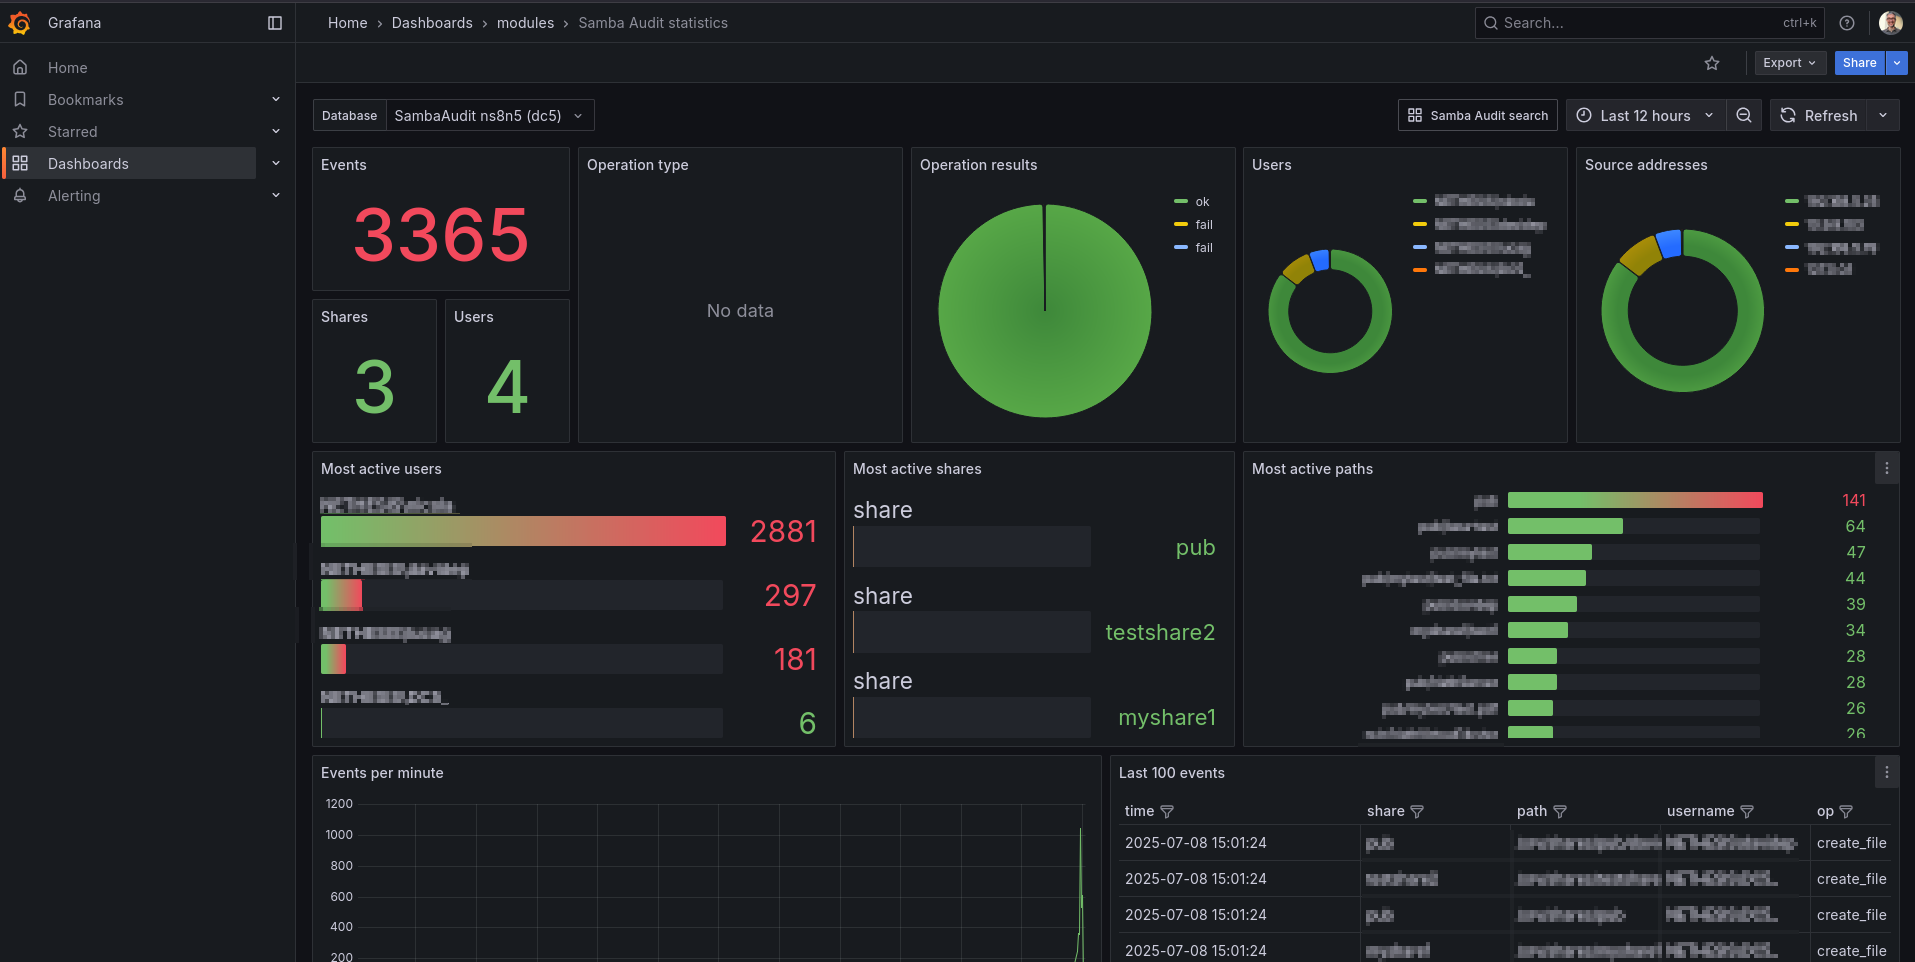Filter the time column
The image size is (1915, 962).
click(1167, 812)
